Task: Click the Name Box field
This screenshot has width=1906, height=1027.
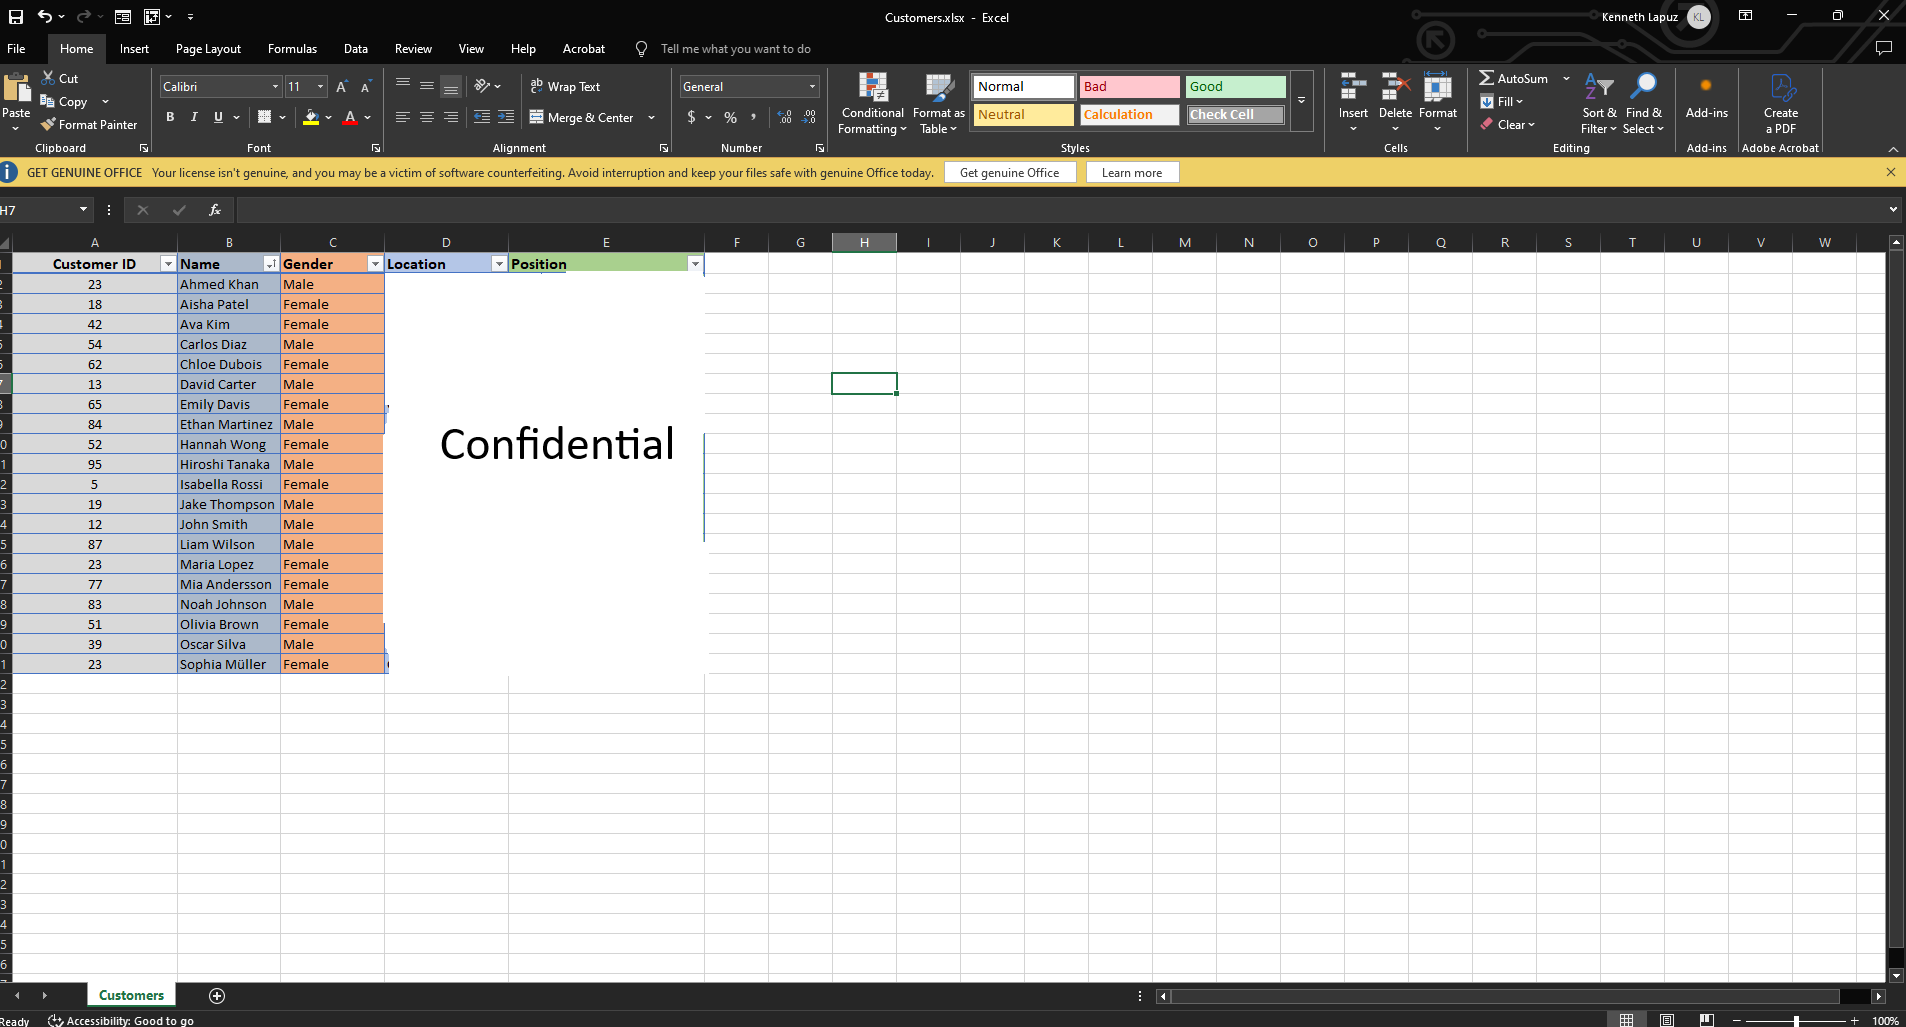Action: coord(38,210)
